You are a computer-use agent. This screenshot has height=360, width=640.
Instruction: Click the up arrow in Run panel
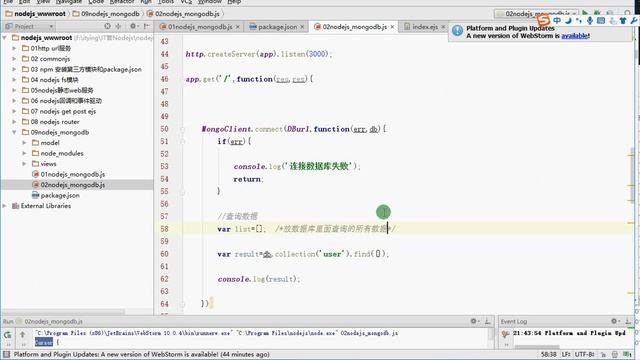22,335
